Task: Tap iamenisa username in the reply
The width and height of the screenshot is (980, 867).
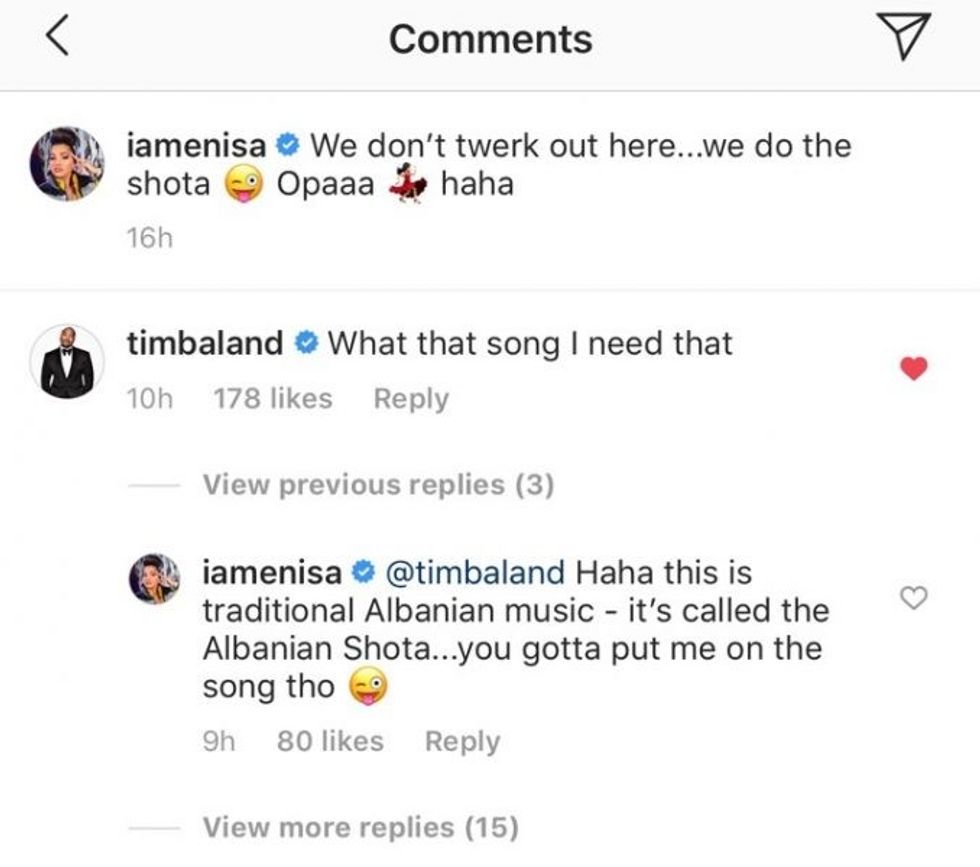Action: coord(272,573)
